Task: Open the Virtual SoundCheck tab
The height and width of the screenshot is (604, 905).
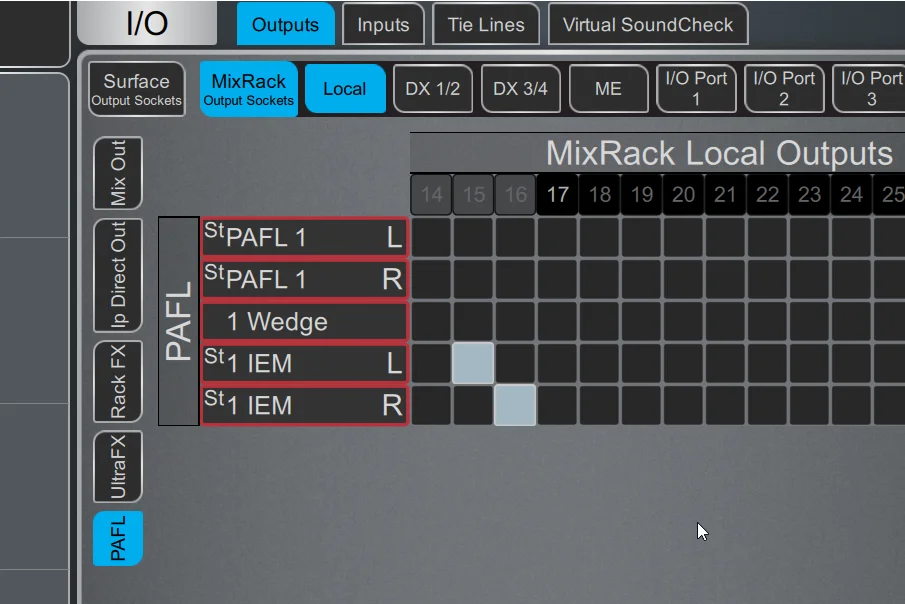Action: click(x=647, y=25)
